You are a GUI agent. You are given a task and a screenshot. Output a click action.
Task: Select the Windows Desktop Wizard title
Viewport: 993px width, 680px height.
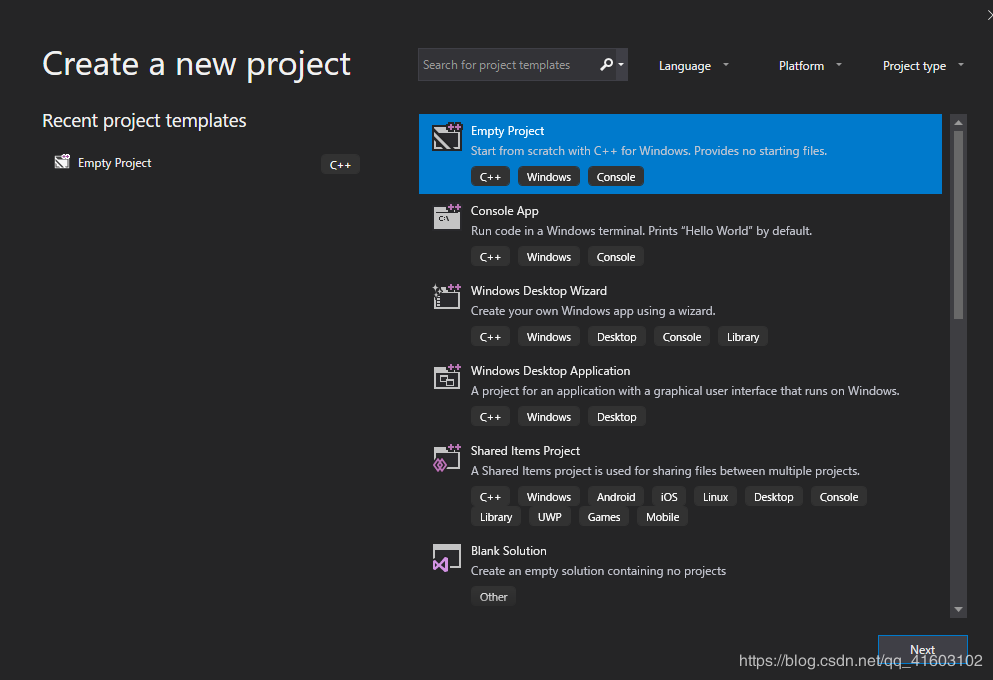coord(539,291)
